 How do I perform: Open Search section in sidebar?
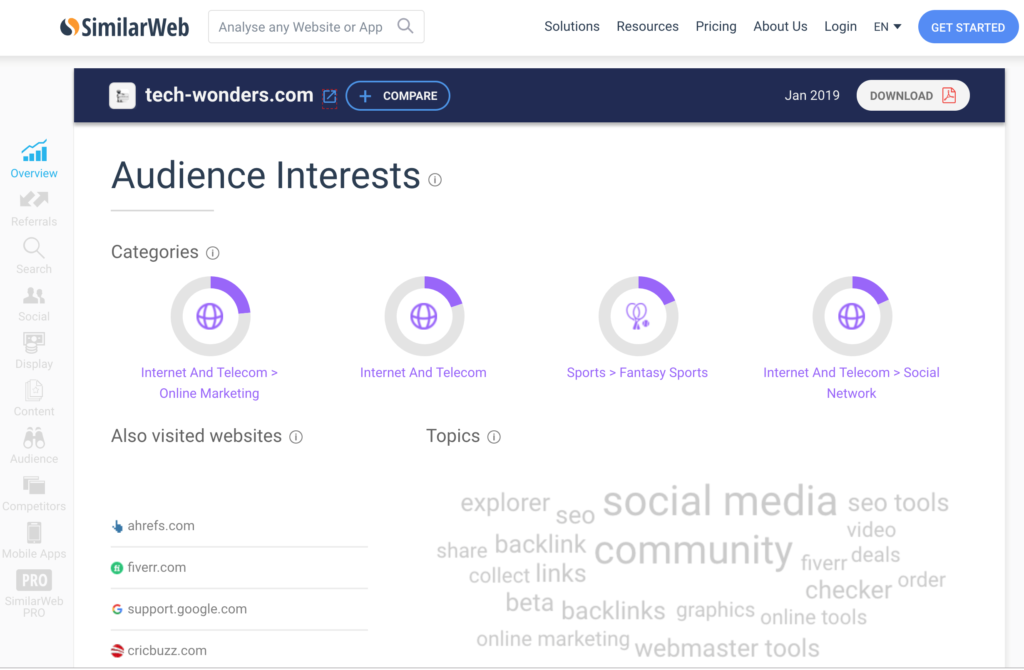coord(34,256)
